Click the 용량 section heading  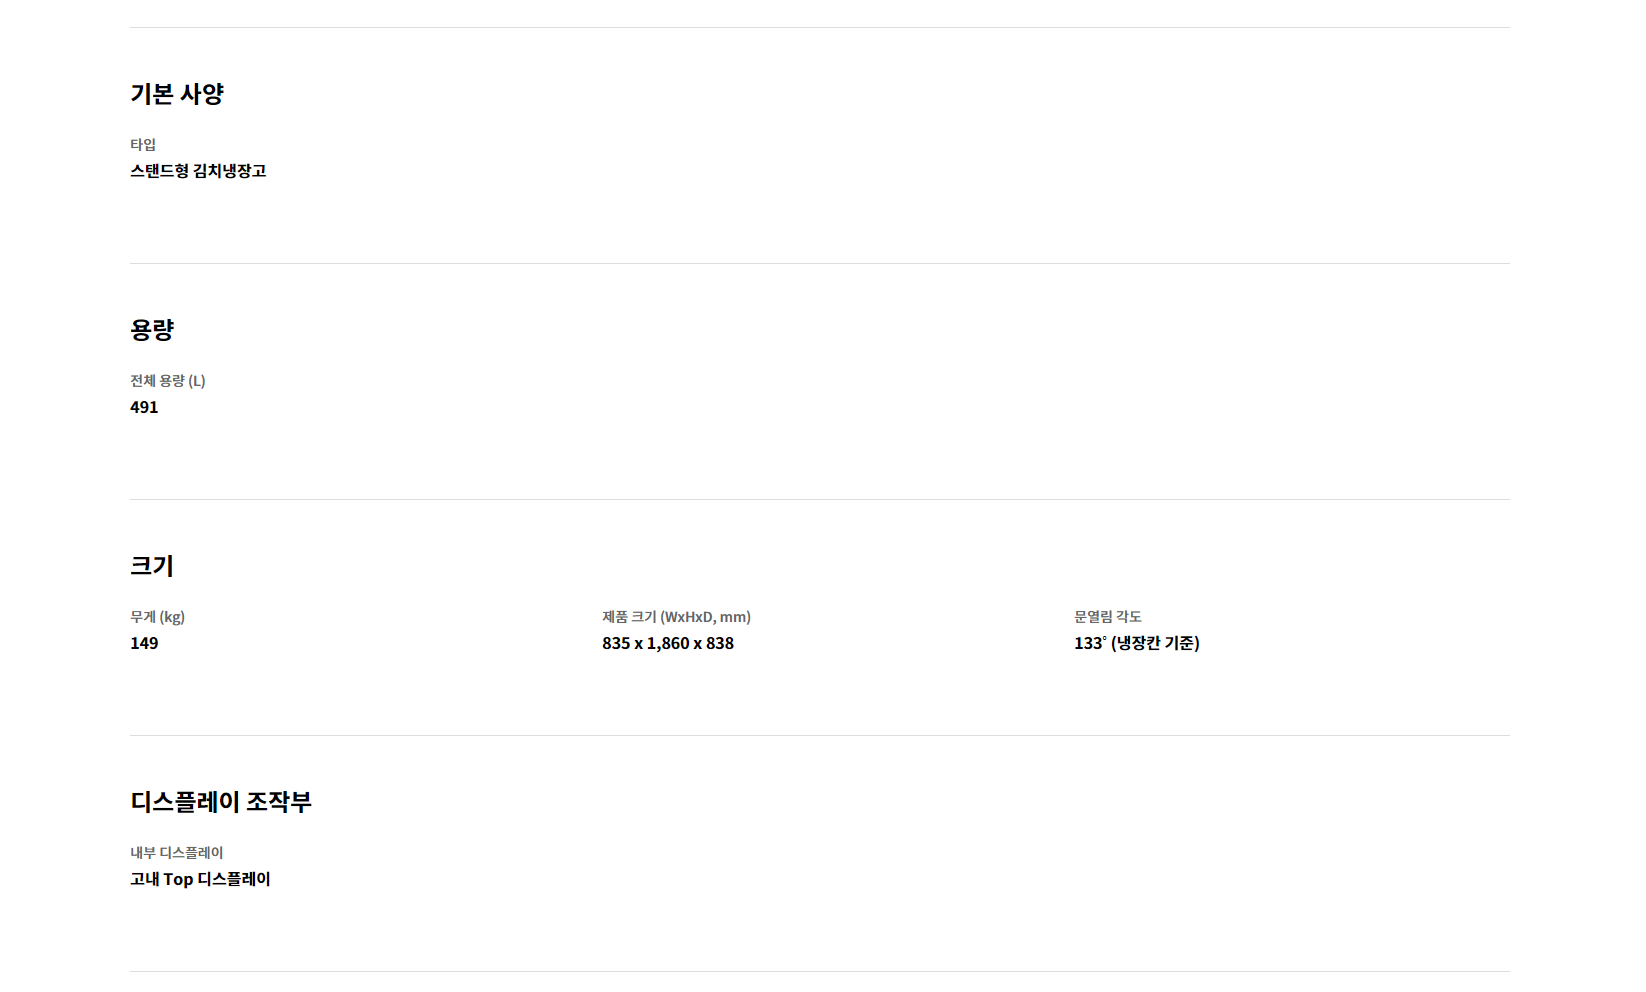point(152,330)
